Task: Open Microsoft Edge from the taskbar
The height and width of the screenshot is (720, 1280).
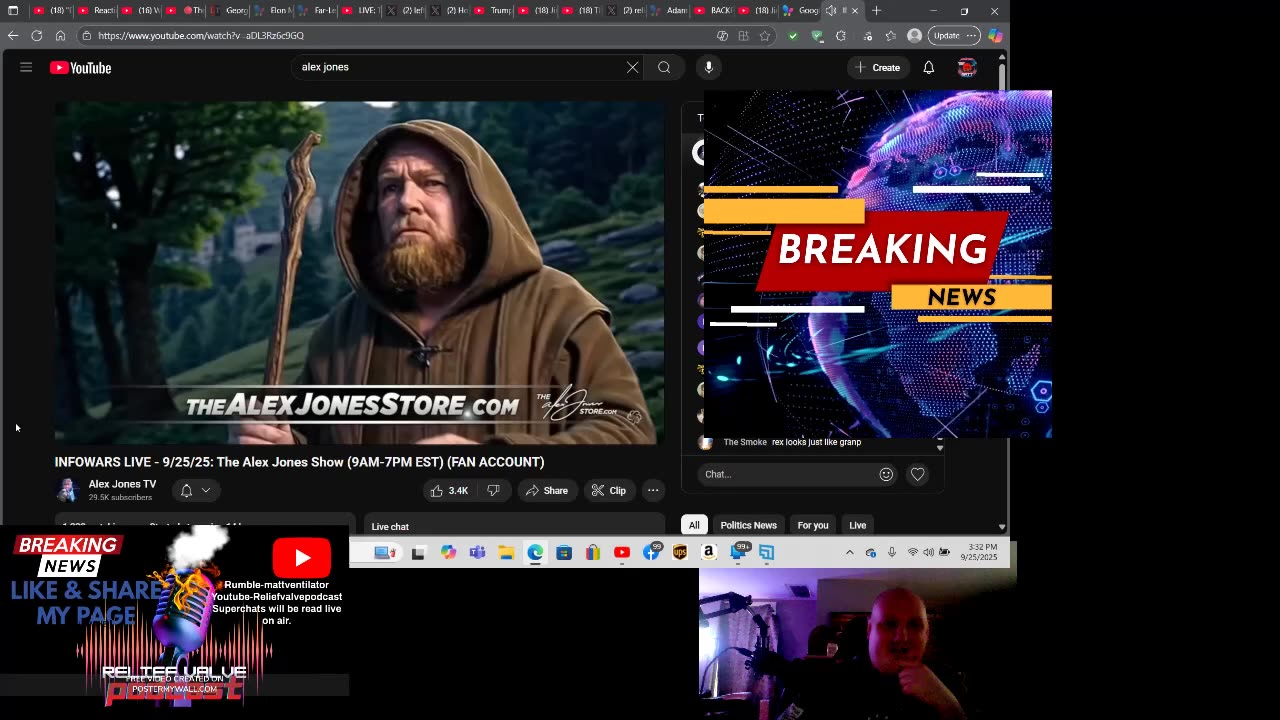Action: pos(535,552)
